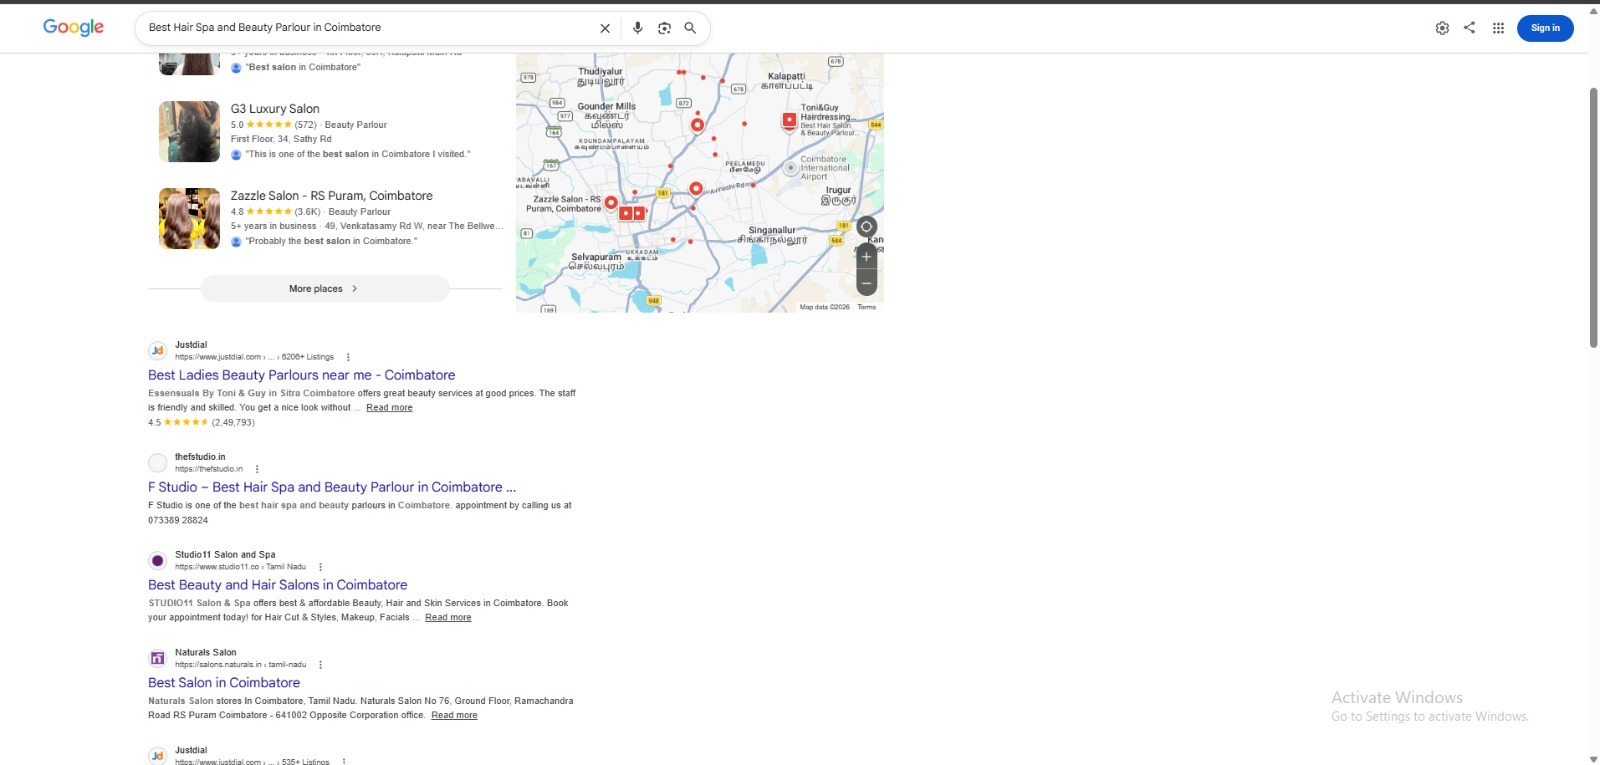Screen dimensions: 1600x765
Task: Click Justdial 535+ Listings options menu
Action: coord(344,761)
